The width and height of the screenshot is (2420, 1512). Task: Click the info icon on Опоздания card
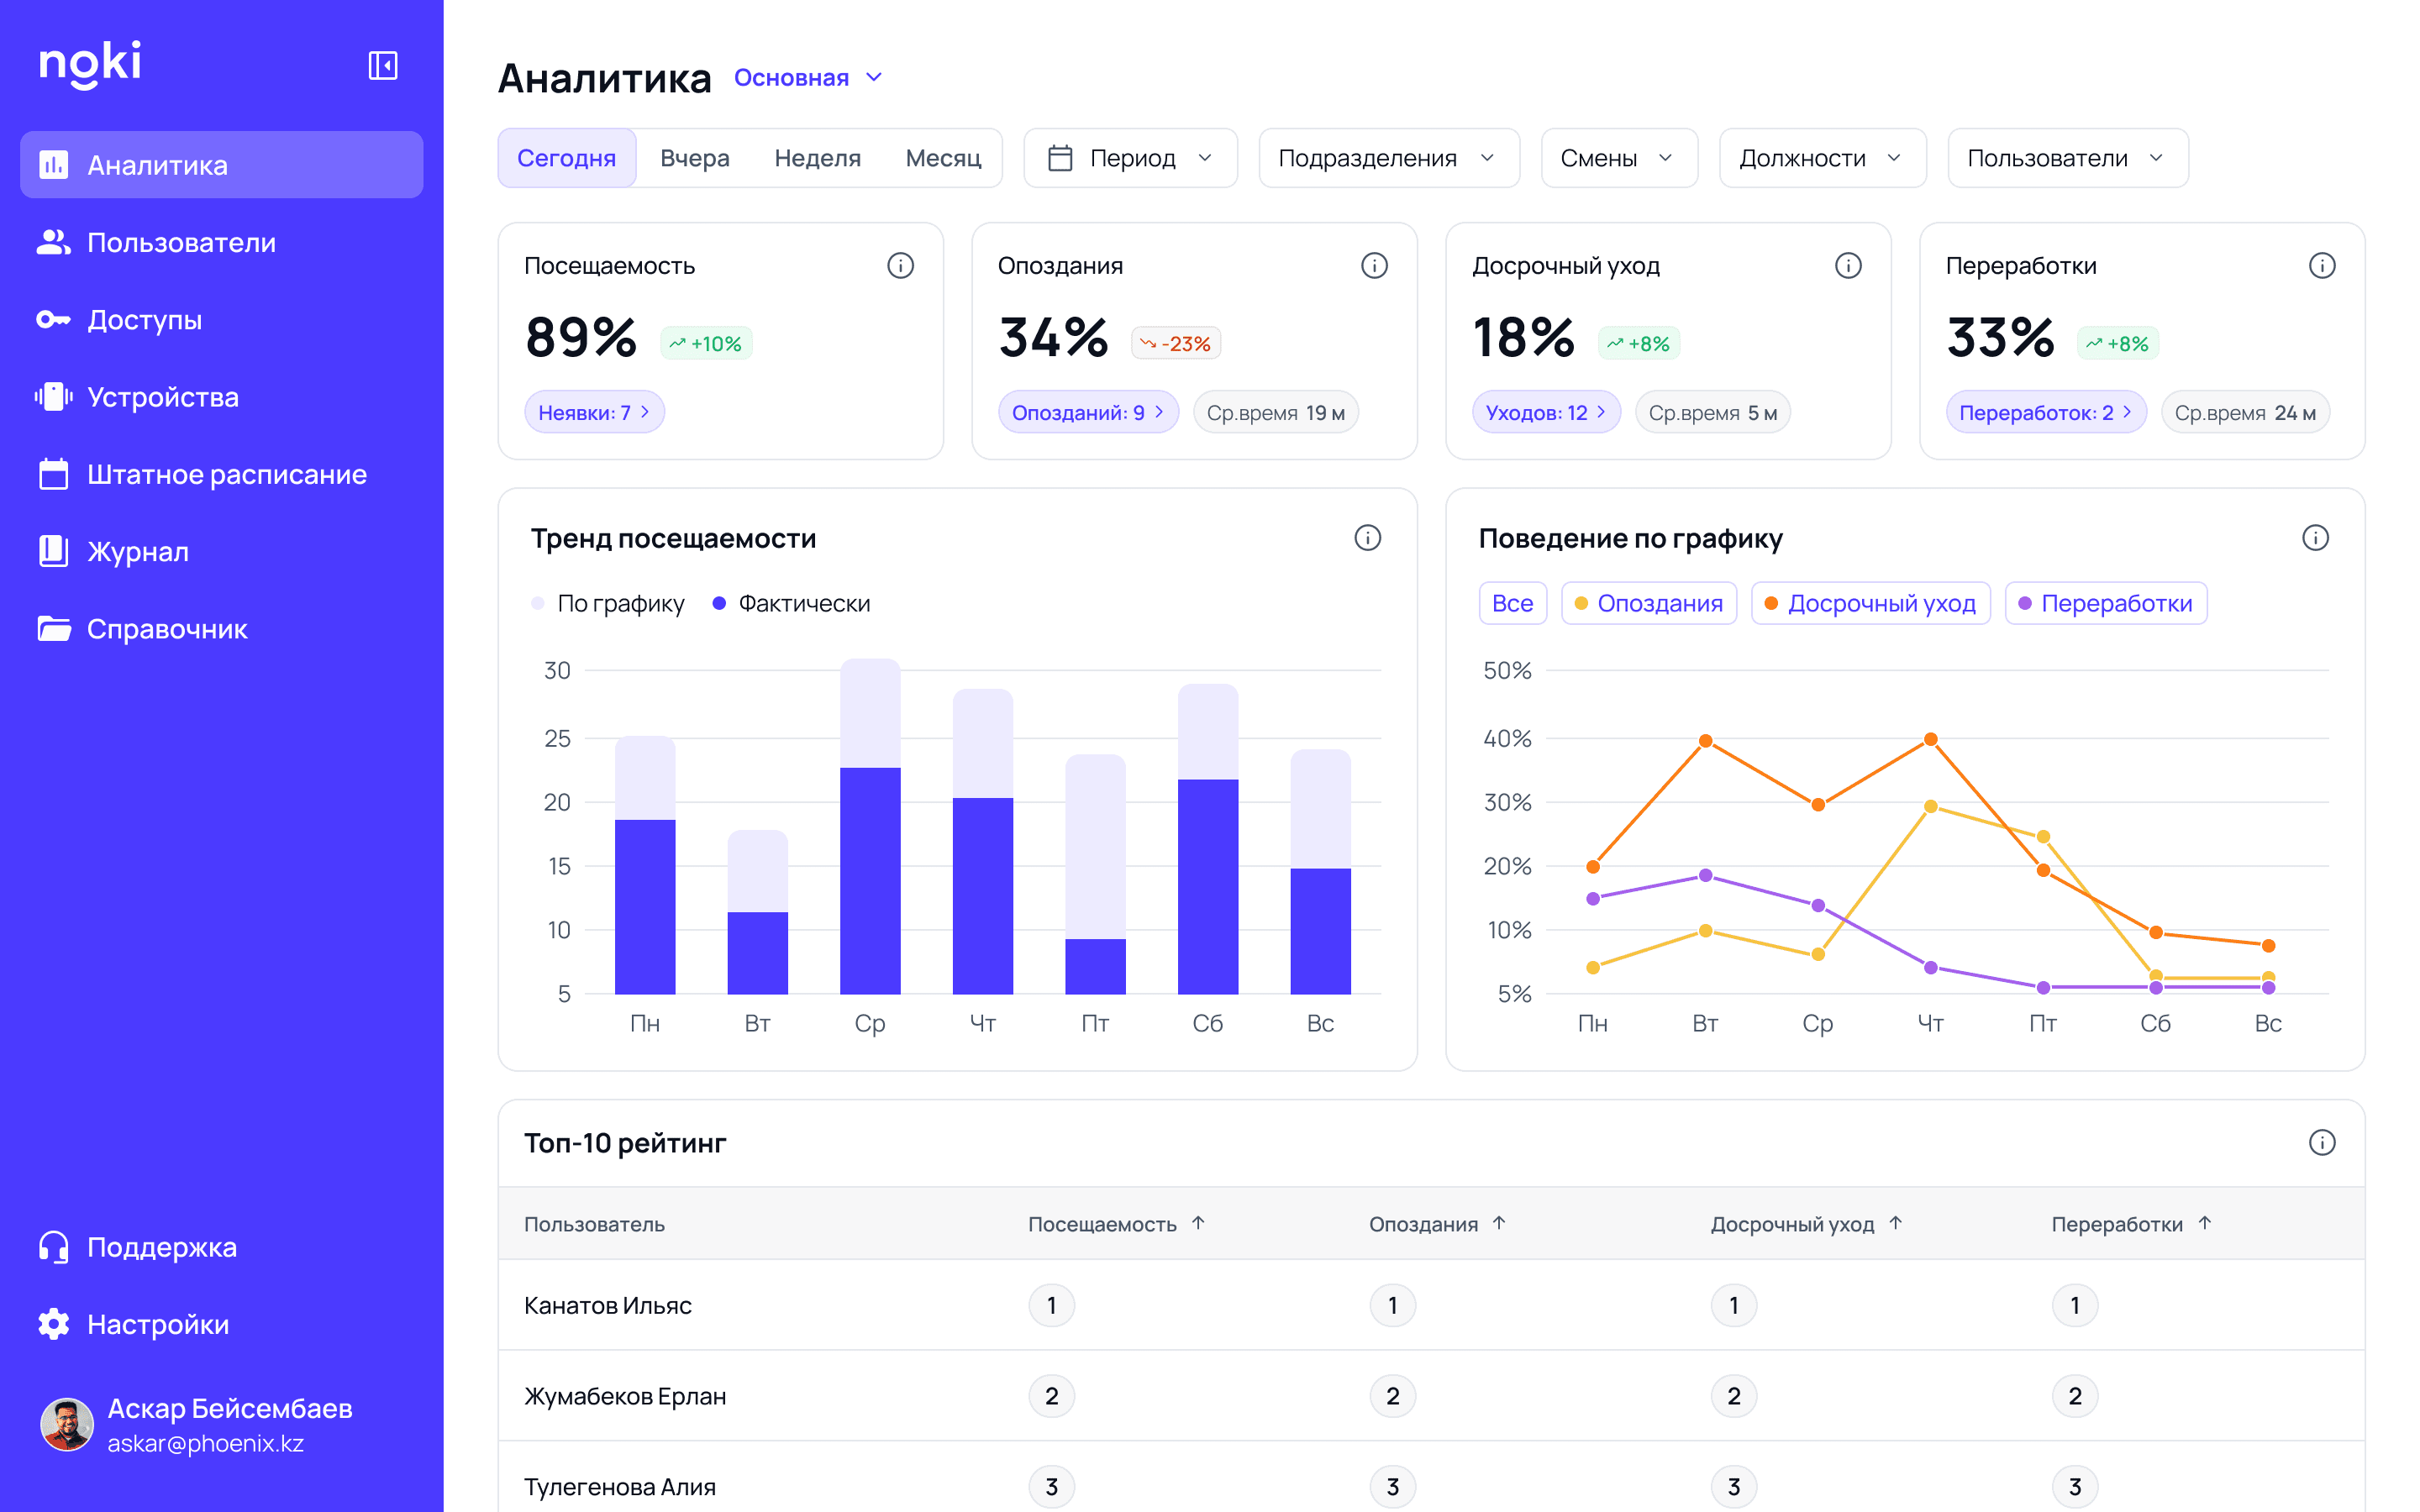point(1374,265)
